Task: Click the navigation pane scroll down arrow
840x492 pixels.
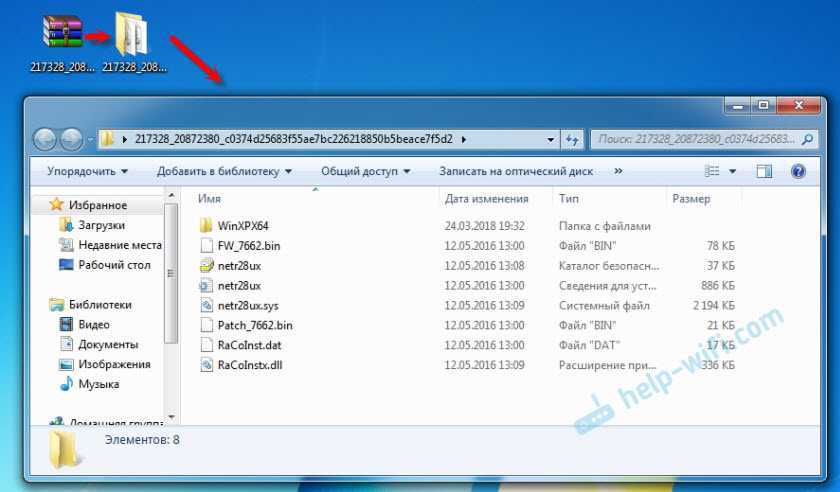Action: pos(171,416)
